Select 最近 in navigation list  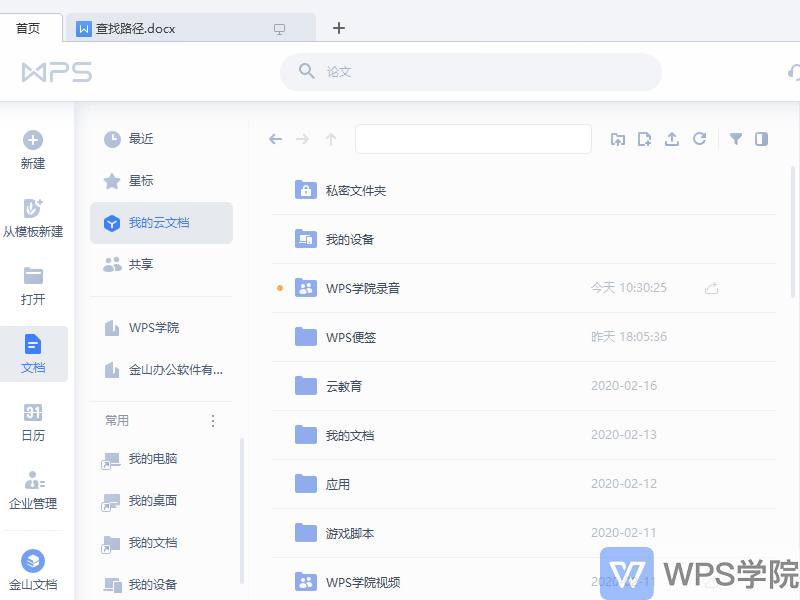pos(161,139)
